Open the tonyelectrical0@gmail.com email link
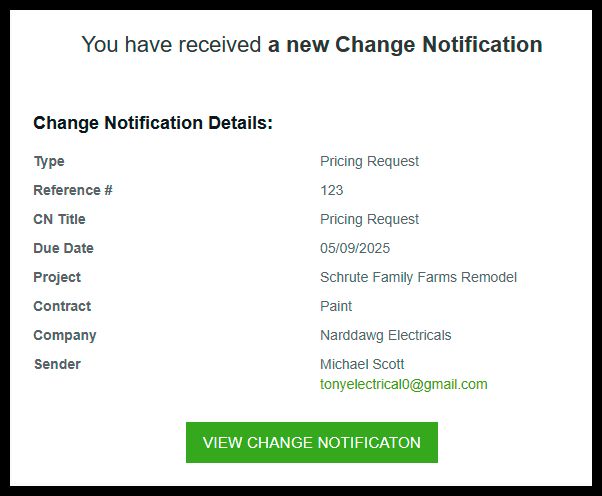The width and height of the screenshot is (602, 496). pos(404,384)
